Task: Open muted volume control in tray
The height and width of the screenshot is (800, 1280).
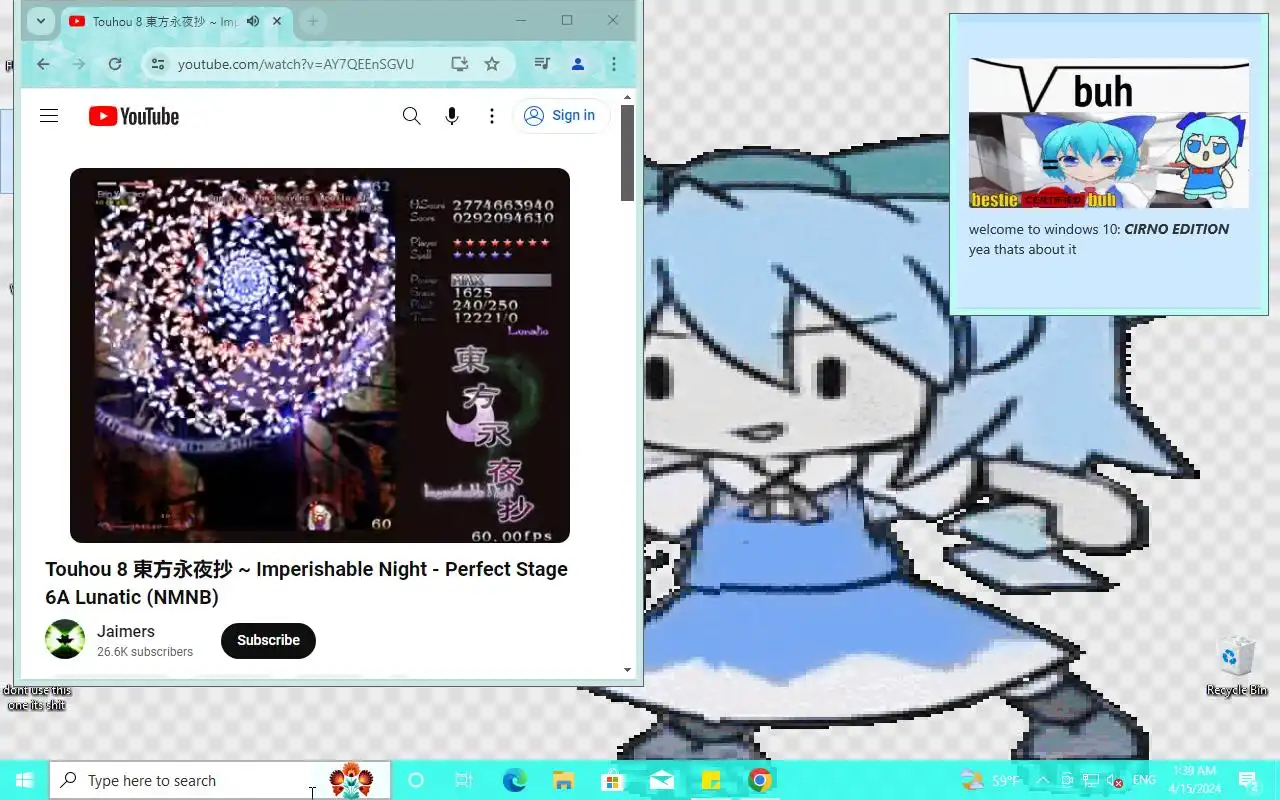Action: click(x=1114, y=780)
